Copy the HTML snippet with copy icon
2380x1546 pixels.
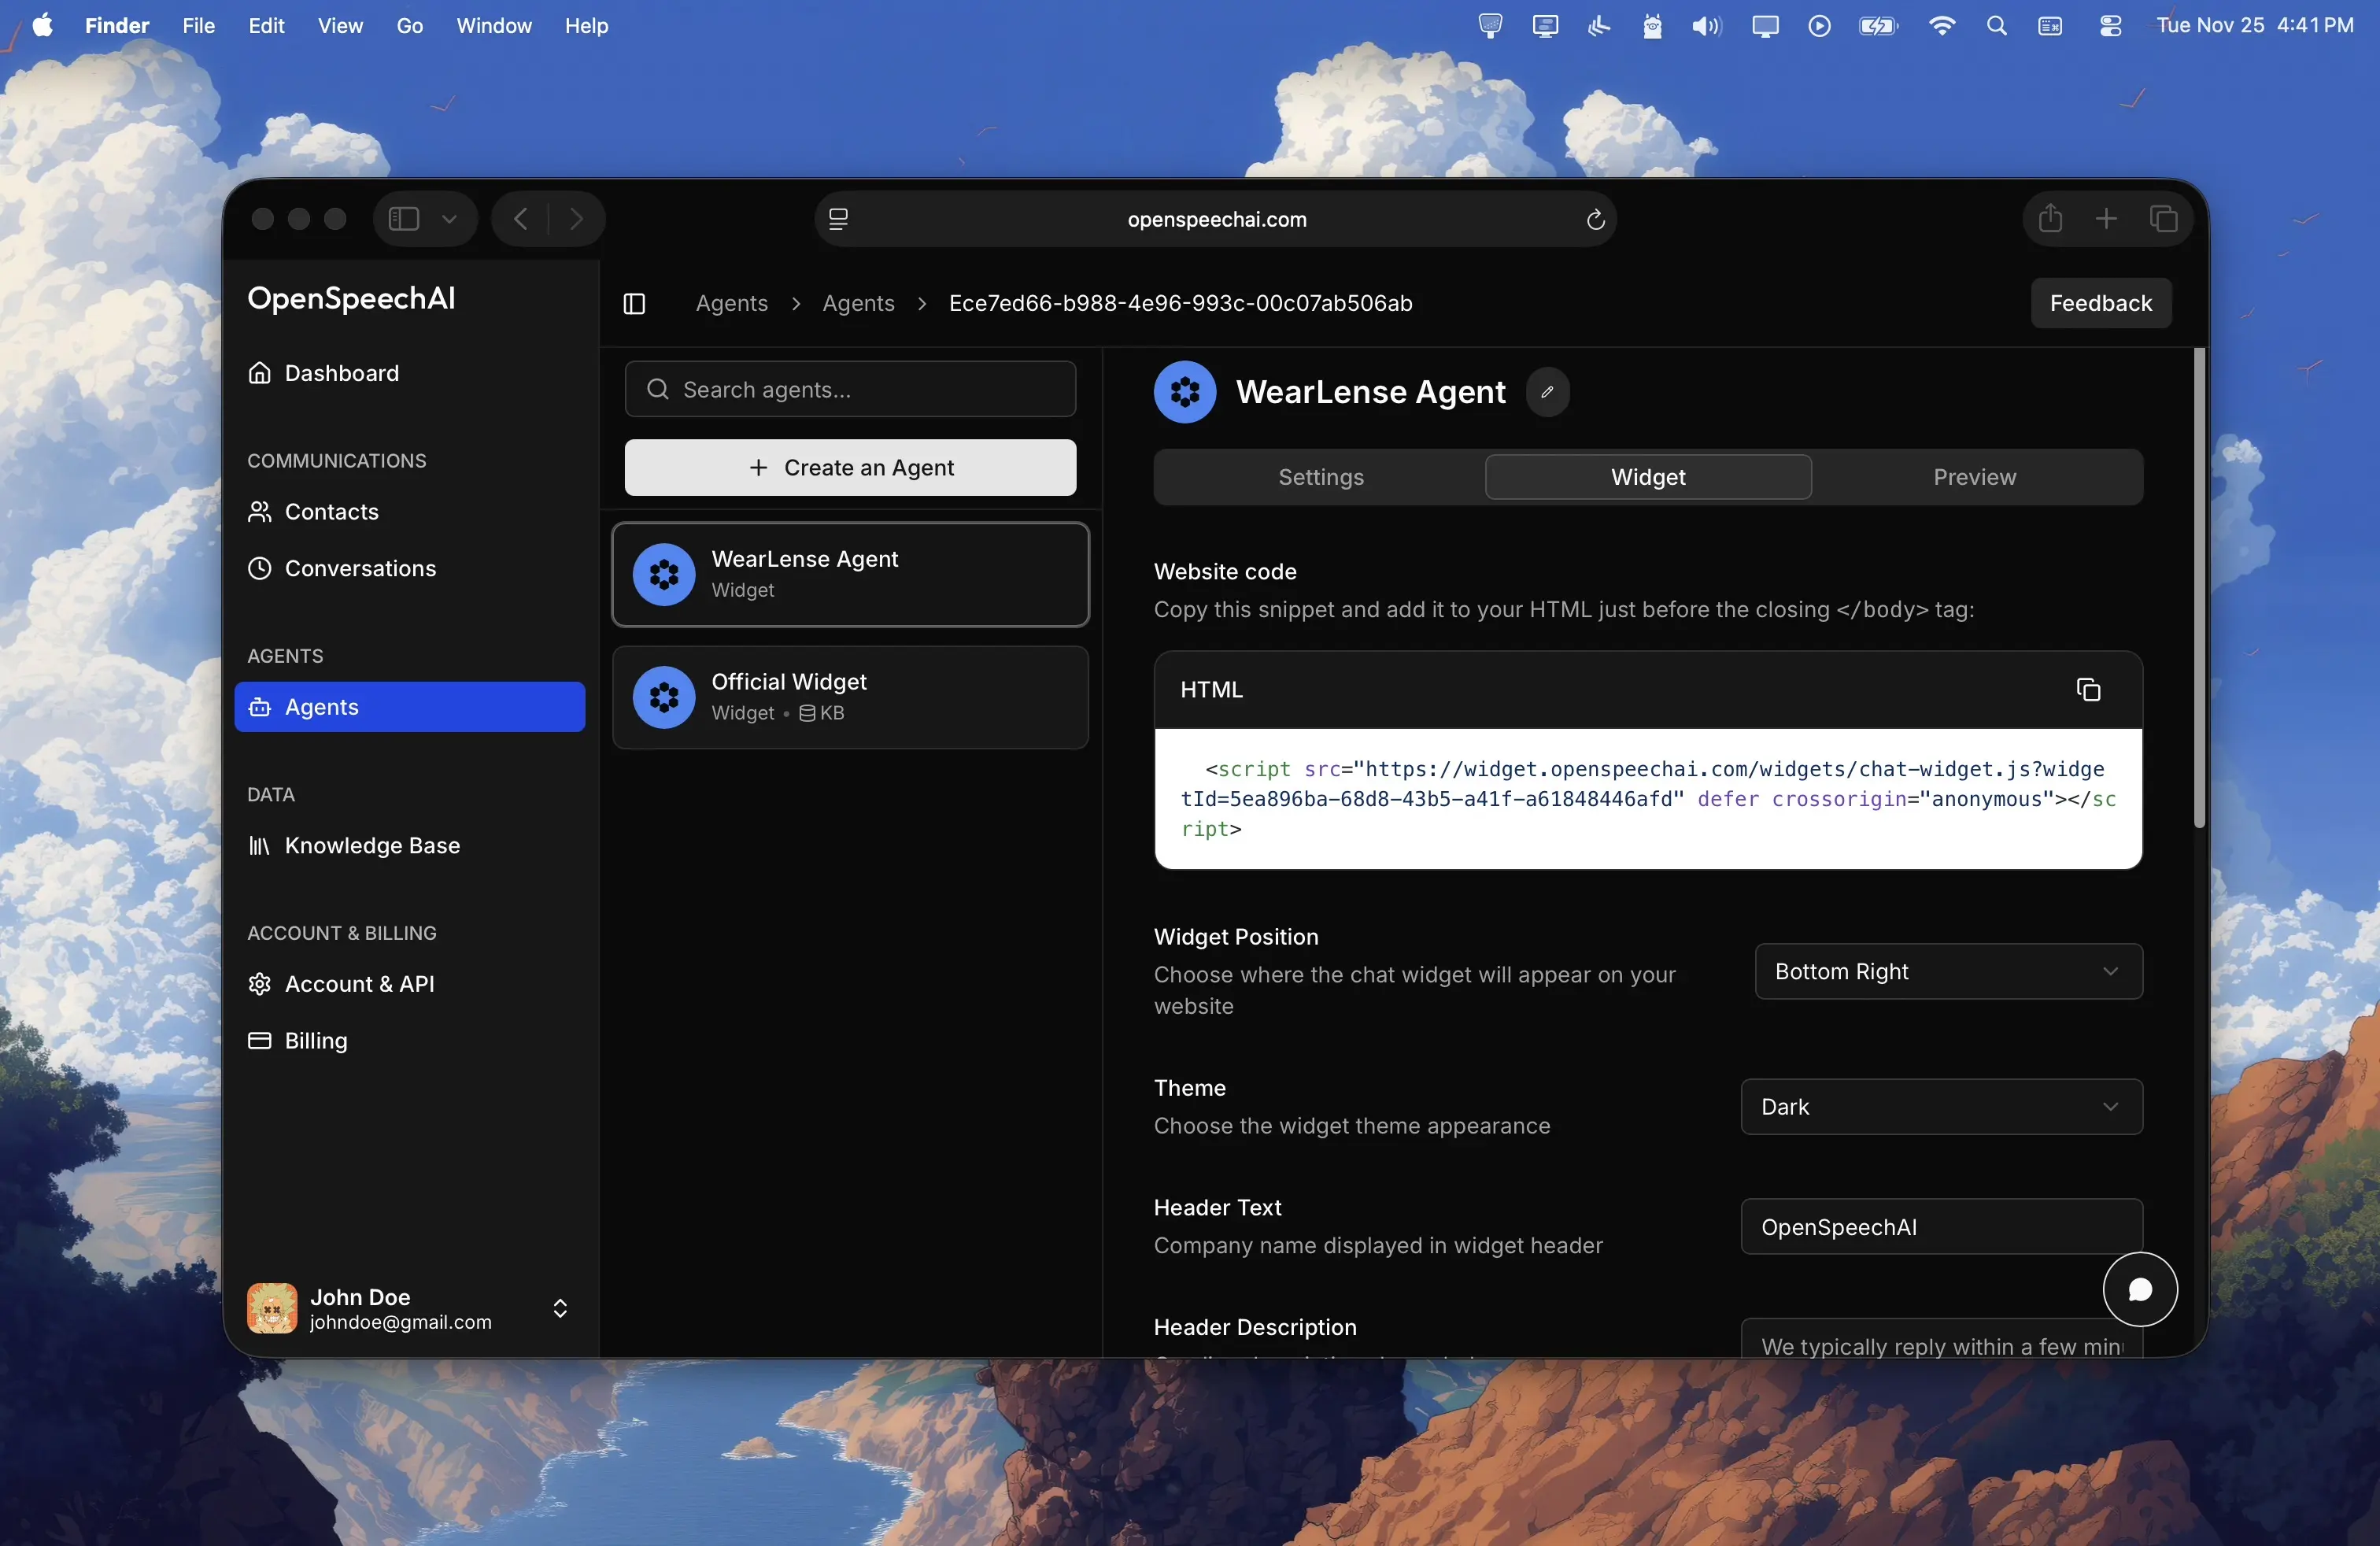pos(2088,689)
